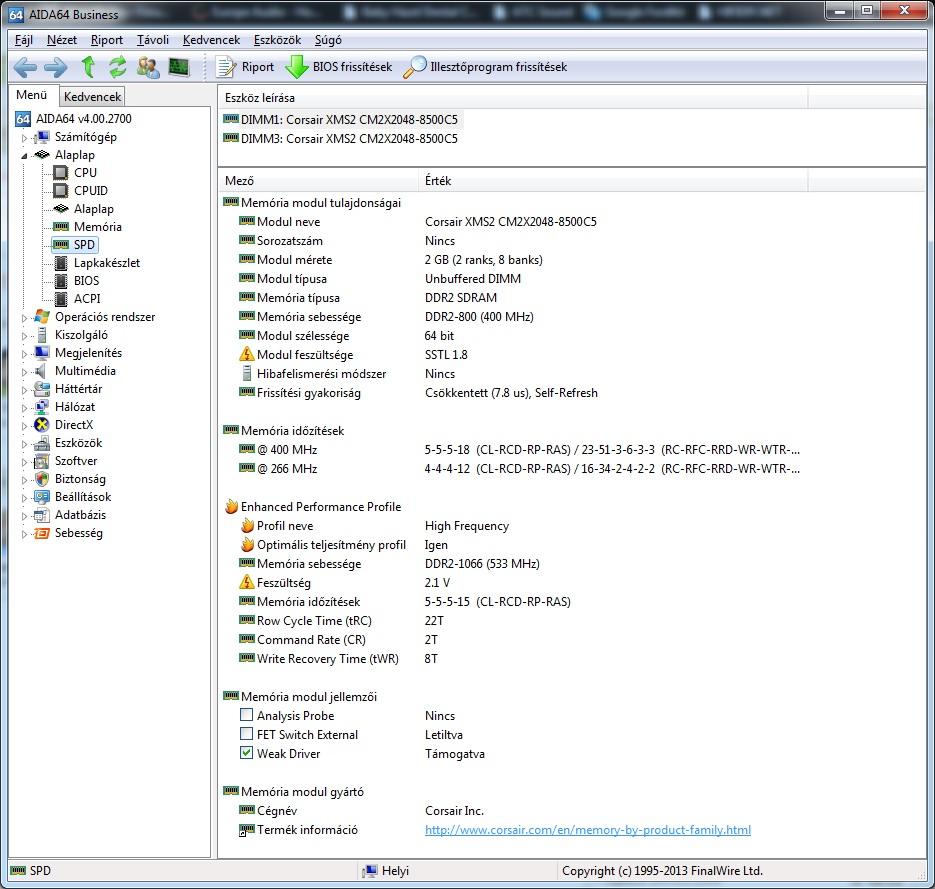Select the Modul mérete row
The height and width of the screenshot is (889, 935).
click(391, 259)
